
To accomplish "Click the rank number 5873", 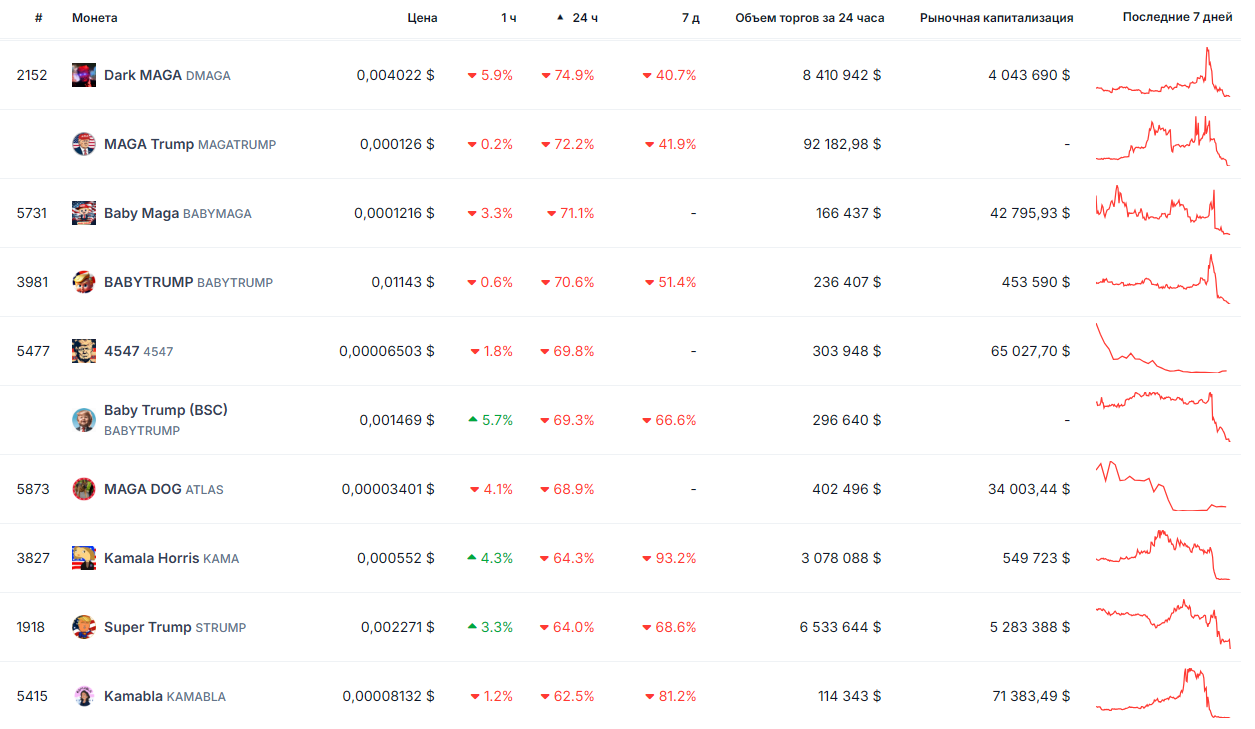I will pyautogui.click(x=32, y=489).
